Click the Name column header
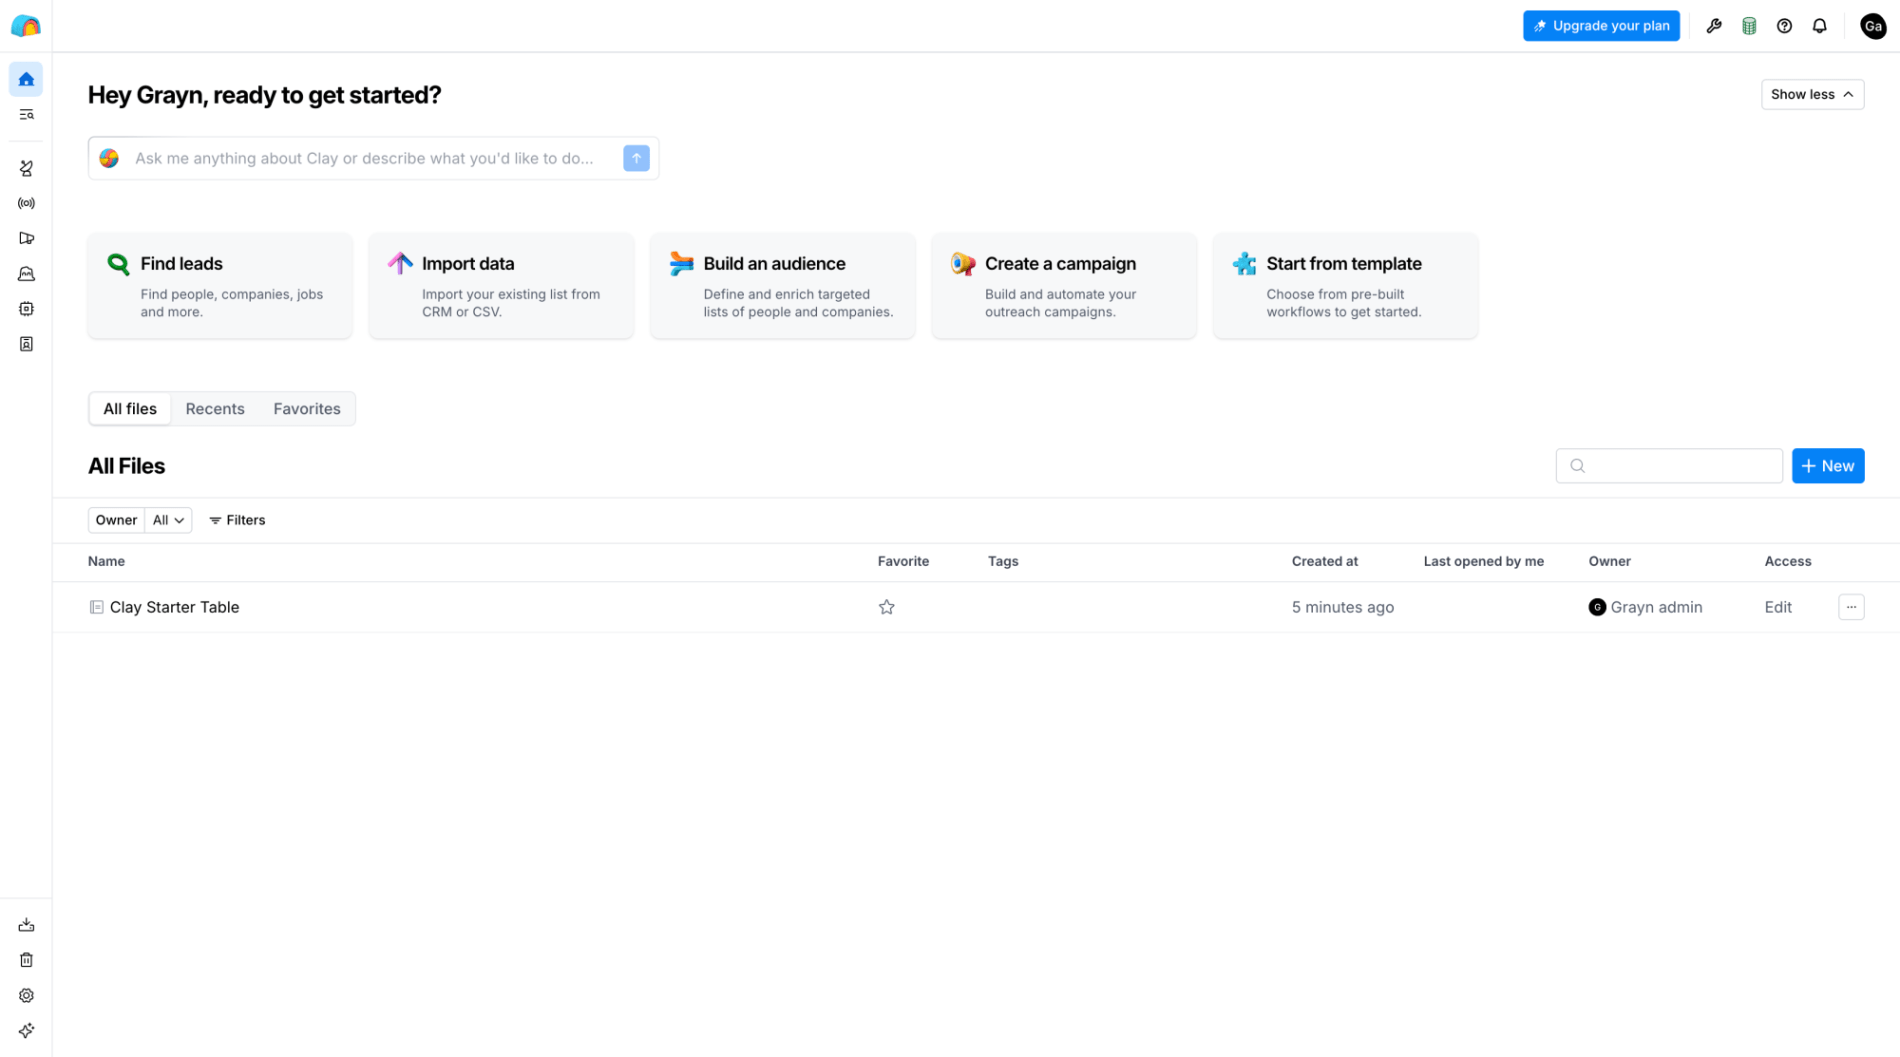1900x1057 pixels. [x=106, y=561]
